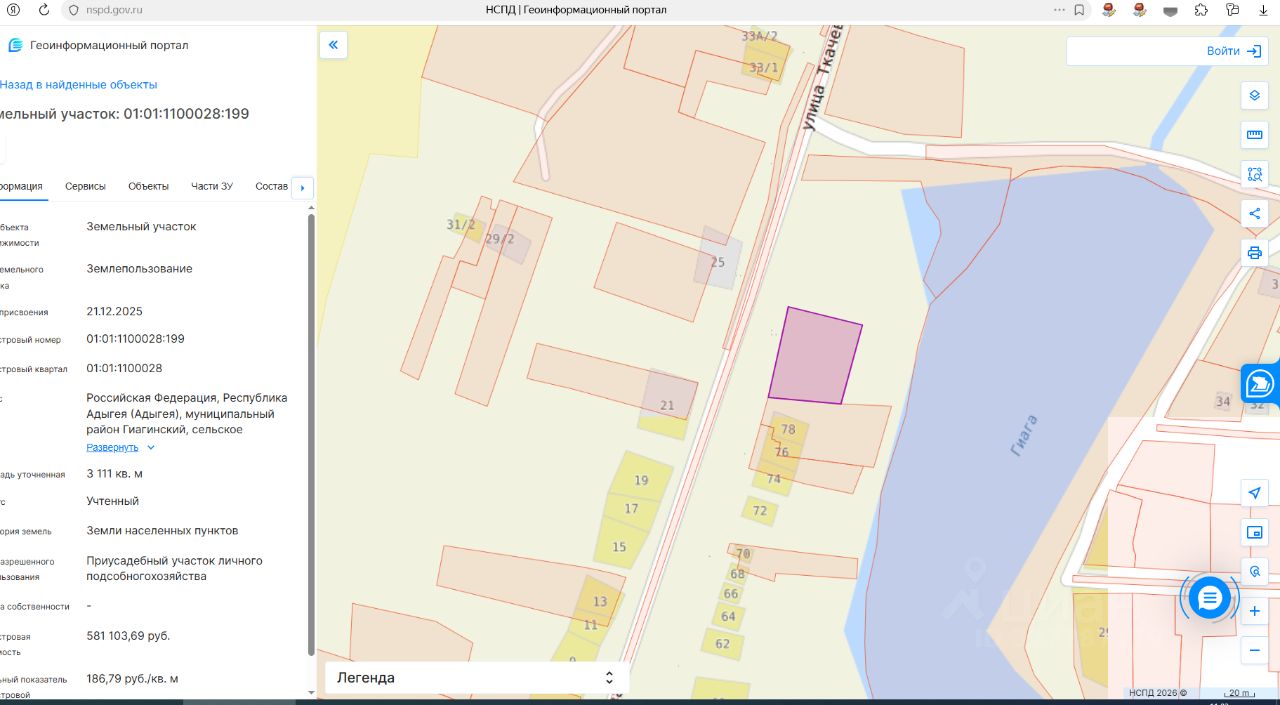Open browser downloads
Image resolution: width=1280 pixels, height=705 pixels.
(x=1263, y=10)
